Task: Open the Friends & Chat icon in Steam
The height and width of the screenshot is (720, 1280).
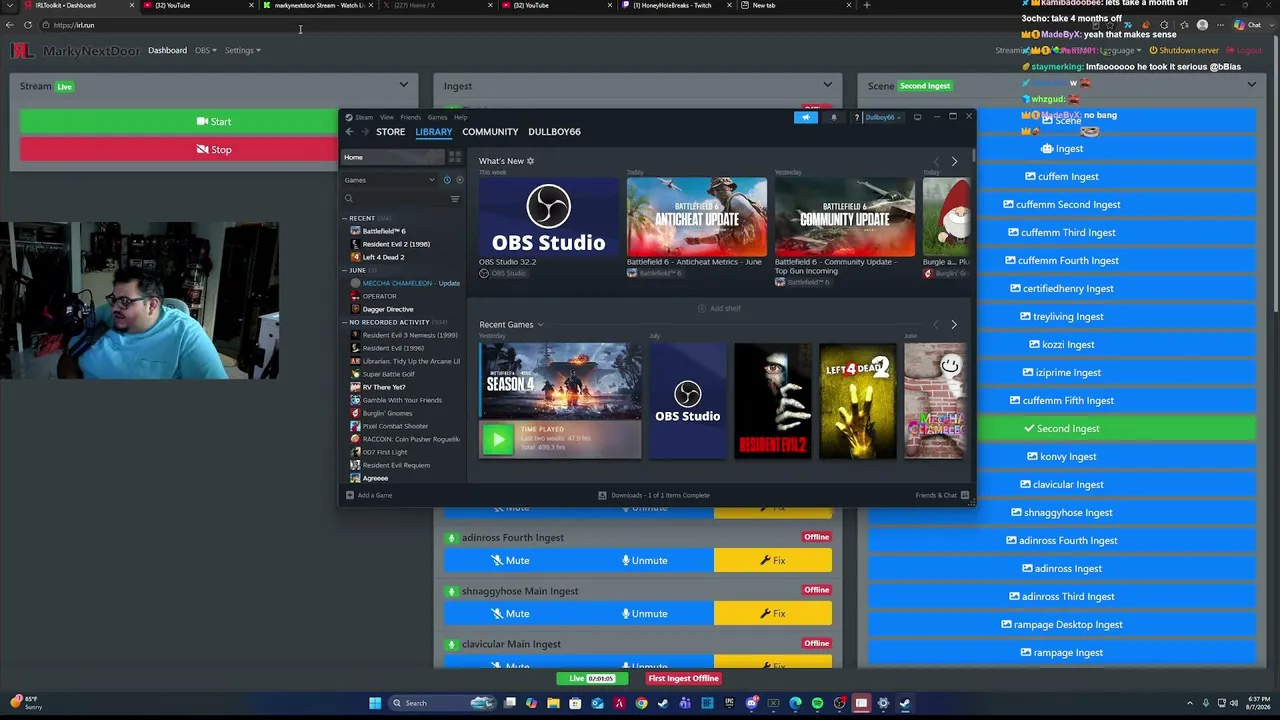Action: [x=964, y=495]
